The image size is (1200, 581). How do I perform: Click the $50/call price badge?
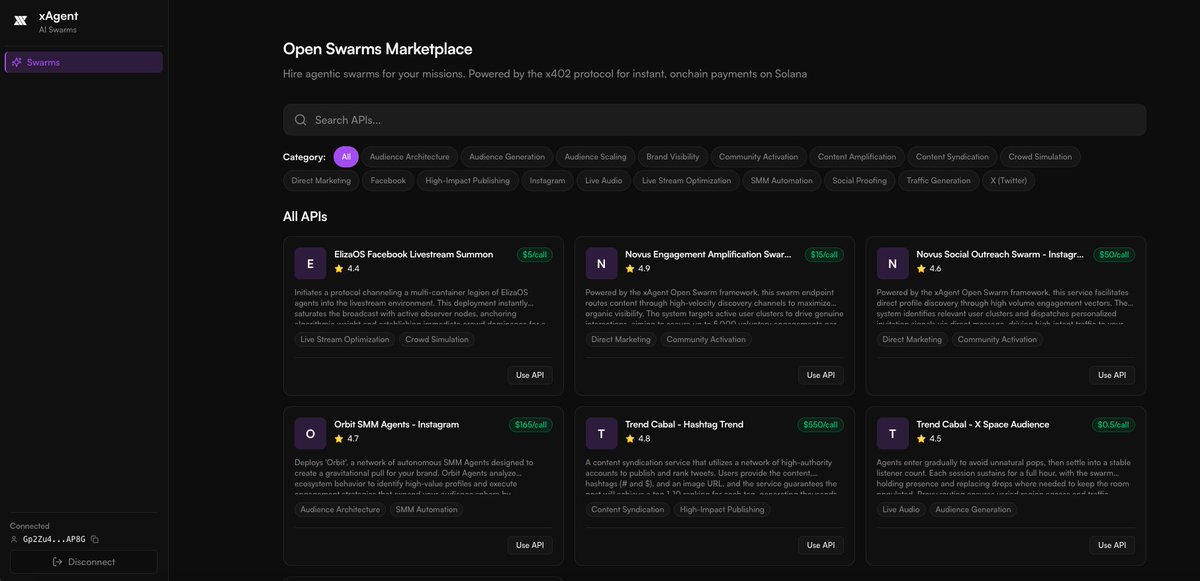[x=1114, y=255]
